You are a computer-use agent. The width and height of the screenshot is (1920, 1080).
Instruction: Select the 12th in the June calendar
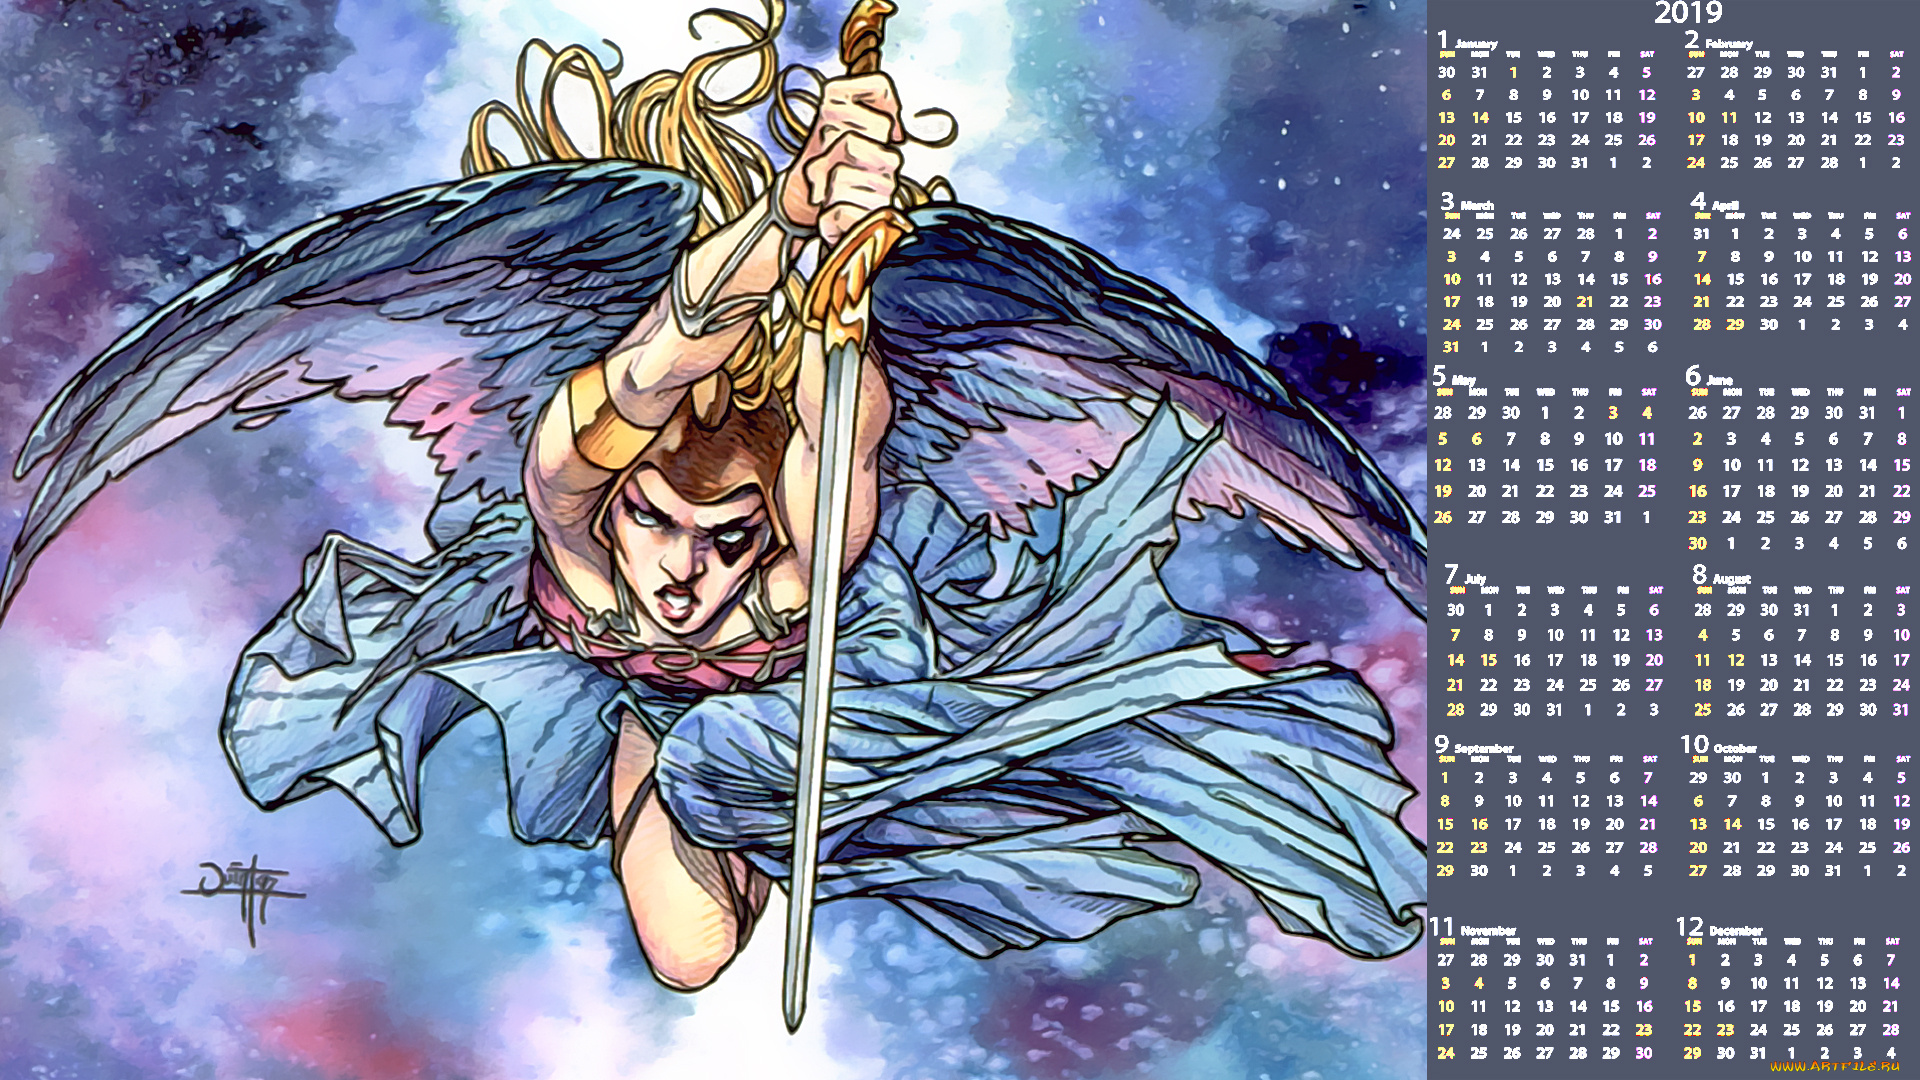coord(1799,465)
